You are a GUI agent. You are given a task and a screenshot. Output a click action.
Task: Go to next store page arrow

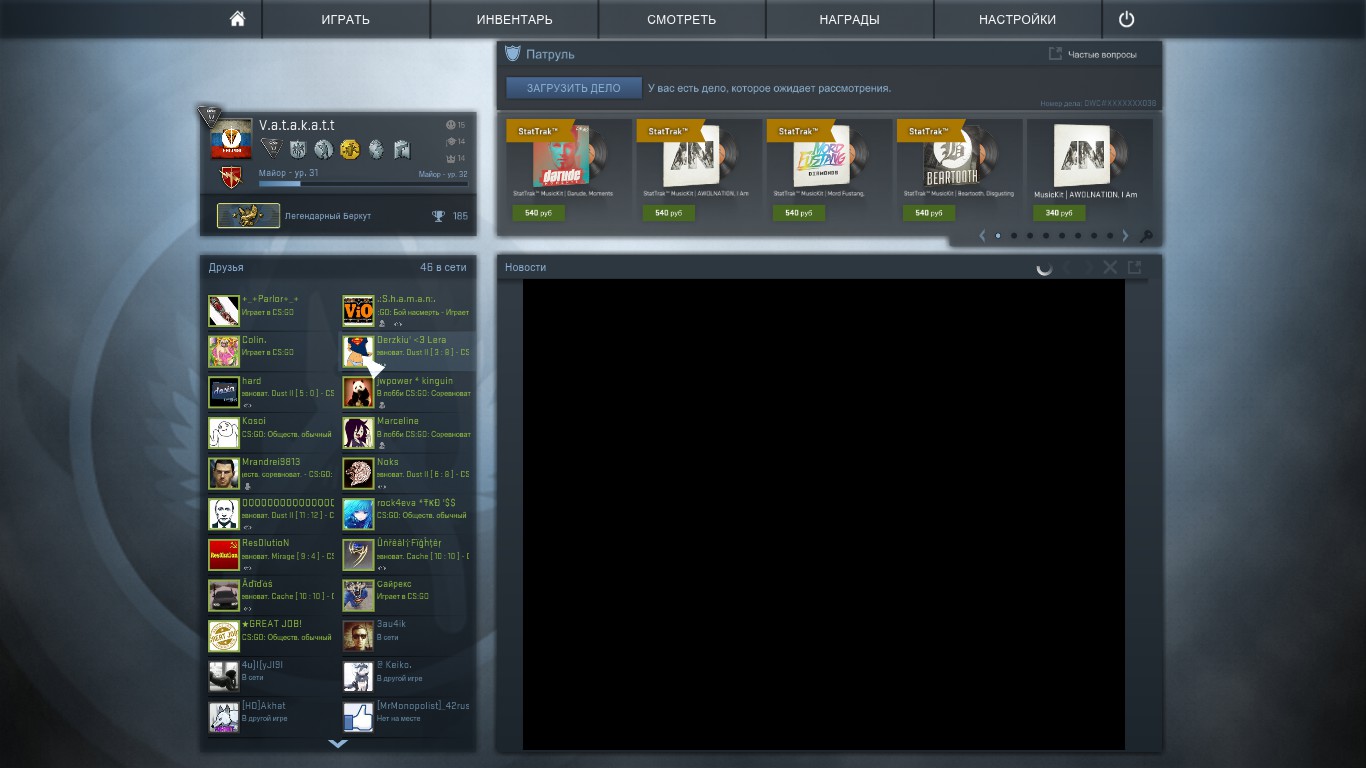coord(1125,236)
